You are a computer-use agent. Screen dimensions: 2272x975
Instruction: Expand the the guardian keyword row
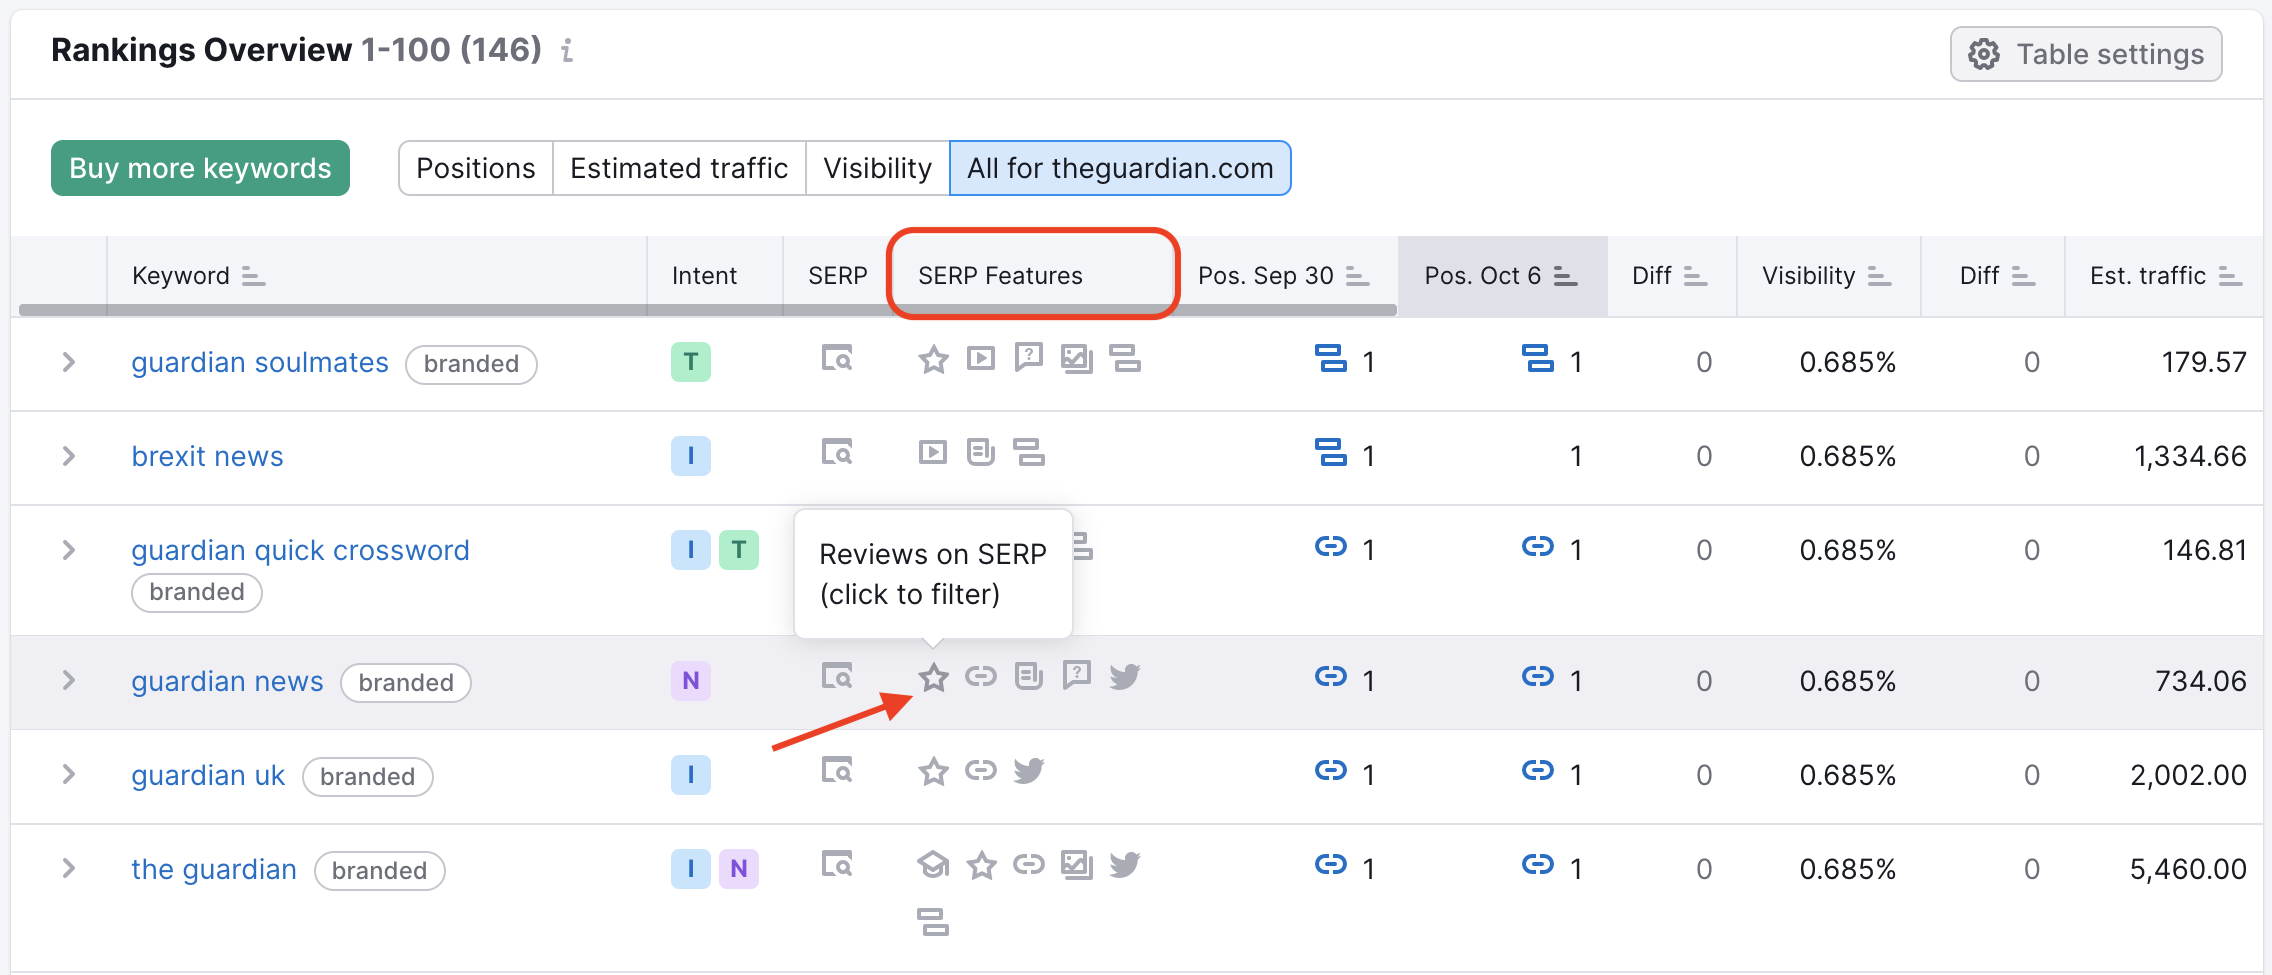[68, 868]
